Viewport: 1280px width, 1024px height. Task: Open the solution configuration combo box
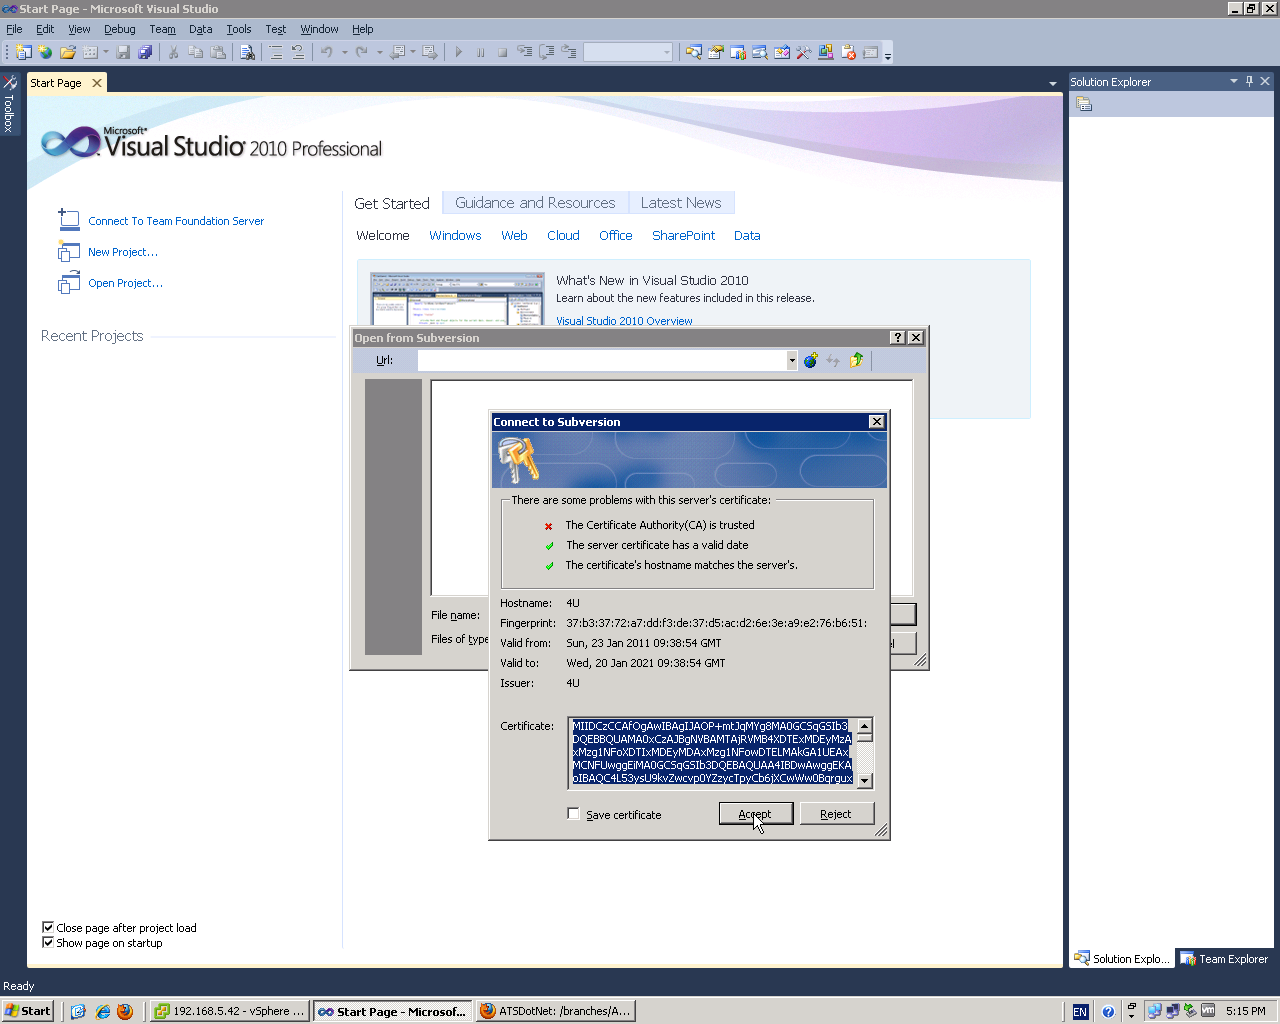tap(628, 52)
